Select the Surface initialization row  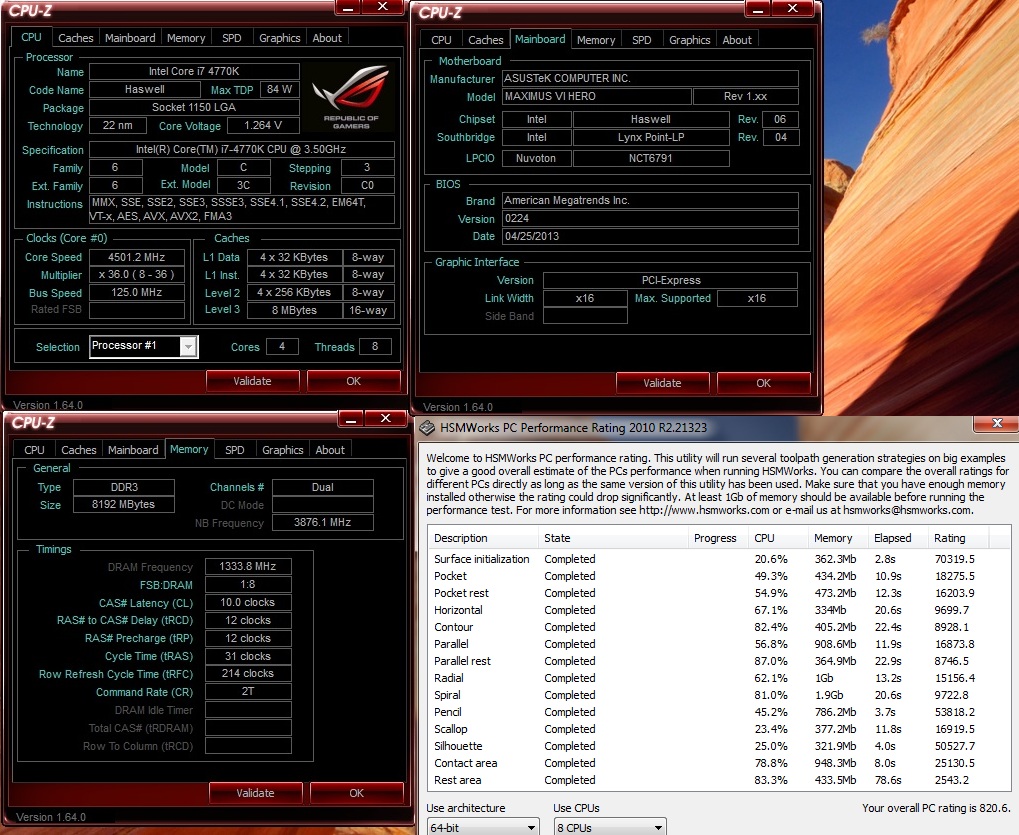click(718, 559)
